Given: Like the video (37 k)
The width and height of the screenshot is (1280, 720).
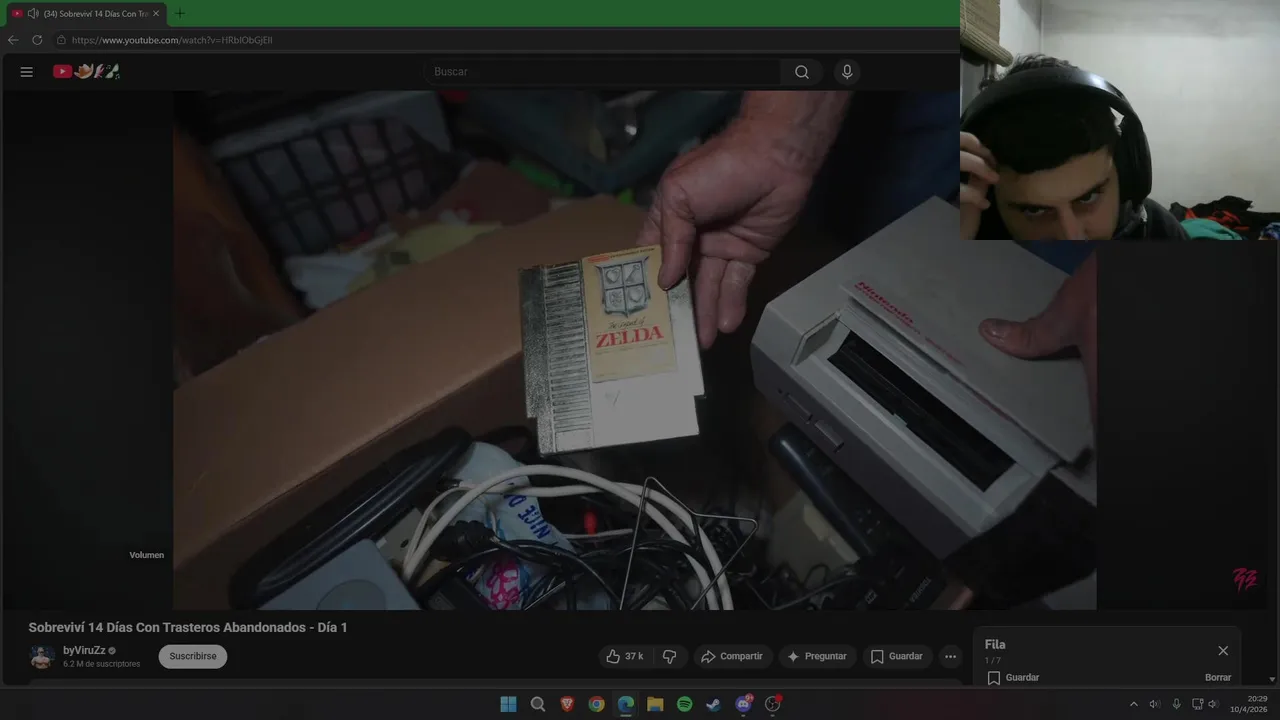Looking at the screenshot, I should (625, 657).
